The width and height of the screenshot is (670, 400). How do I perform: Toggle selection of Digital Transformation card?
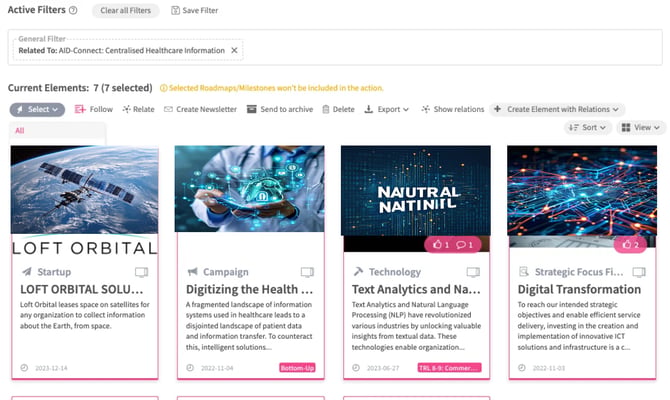[x=639, y=272]
